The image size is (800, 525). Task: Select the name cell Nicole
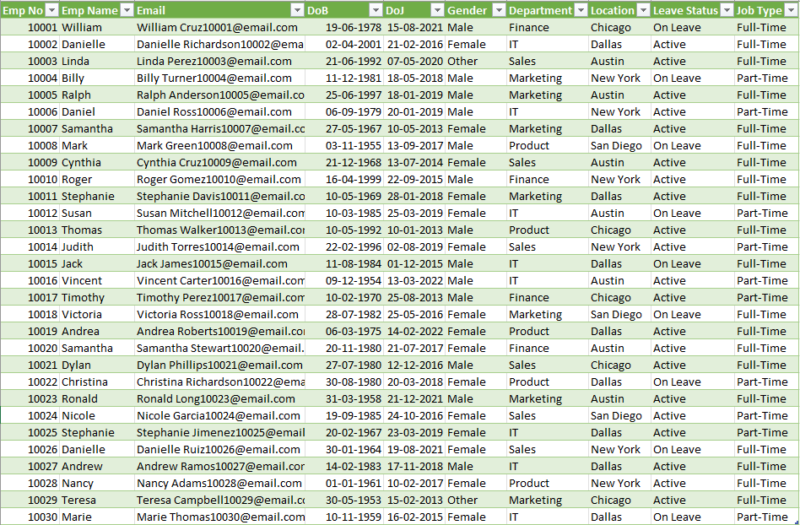(97, 415)
